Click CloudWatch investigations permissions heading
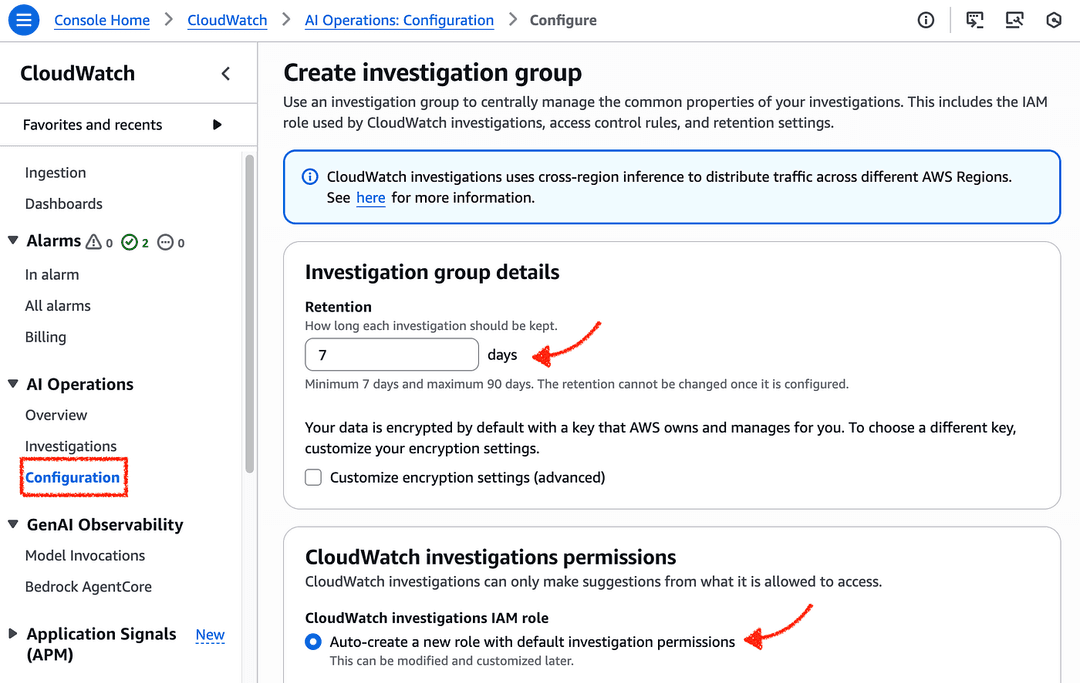 [x=490, y=556]
